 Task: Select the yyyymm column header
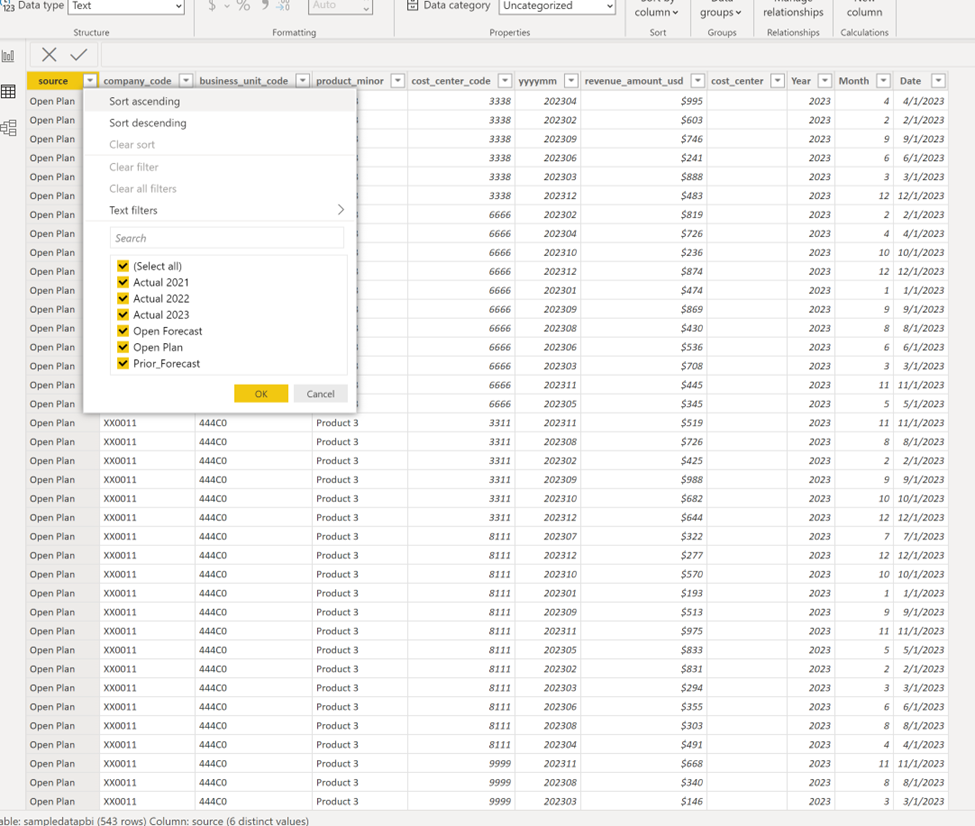(x=538, y=81)
